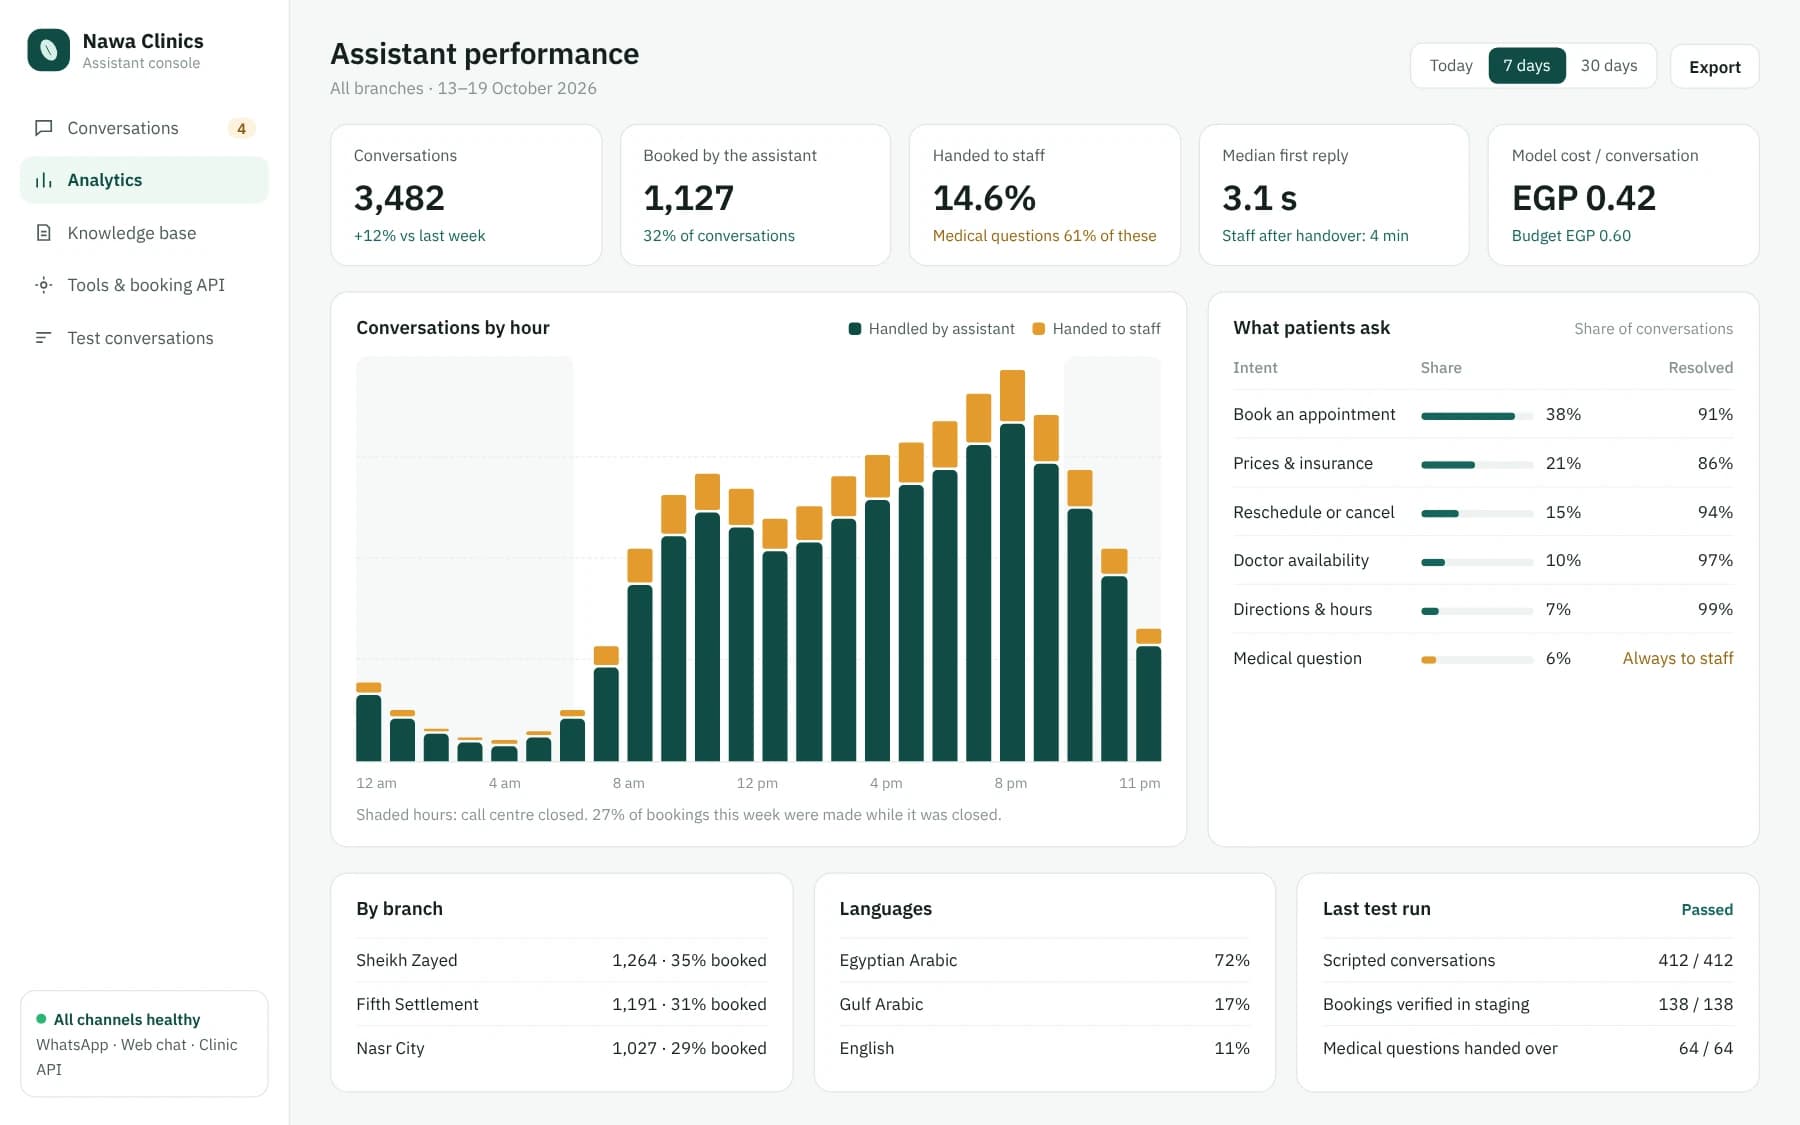Open the Knowledge base page

coord(144,233)
